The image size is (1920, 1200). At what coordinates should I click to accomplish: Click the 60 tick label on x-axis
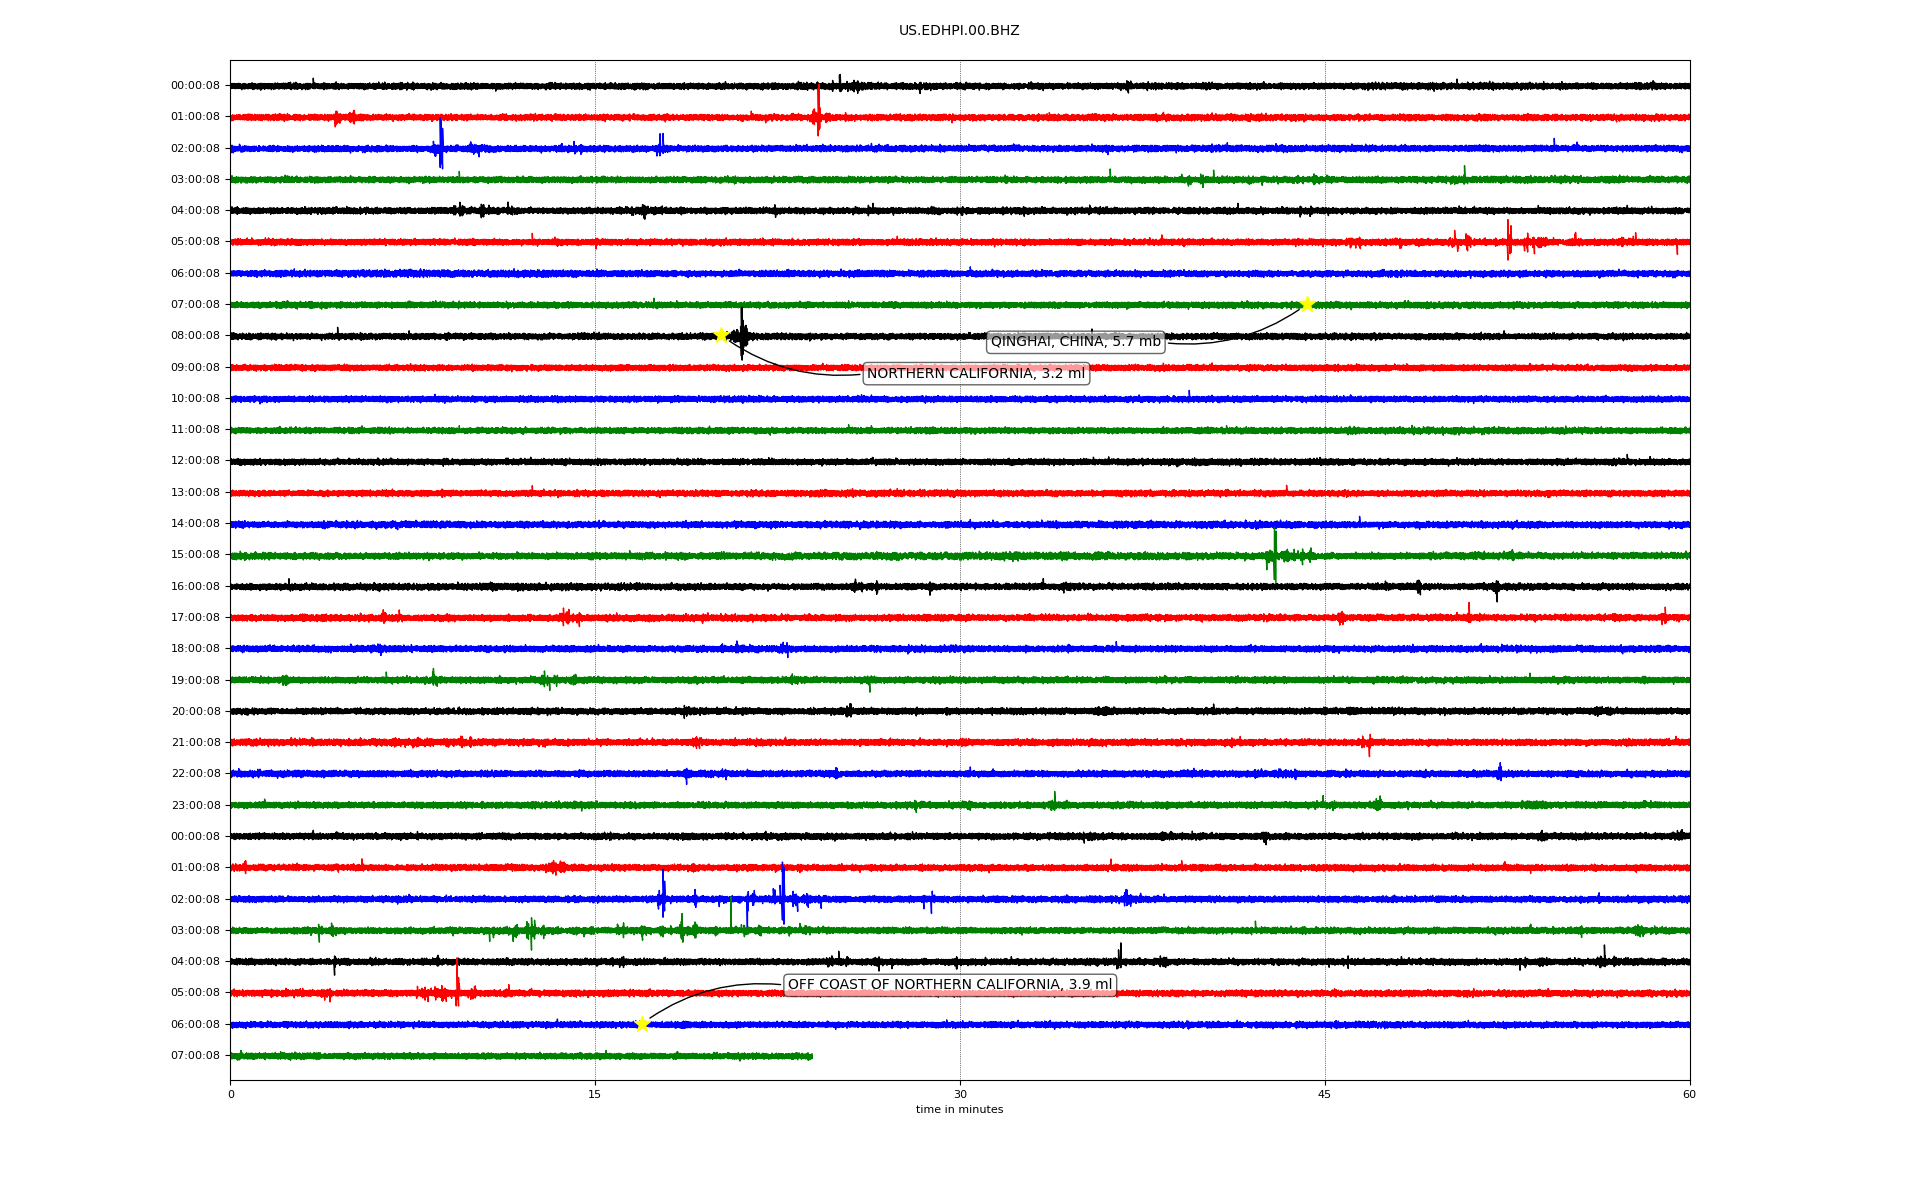[1689, 1094]
